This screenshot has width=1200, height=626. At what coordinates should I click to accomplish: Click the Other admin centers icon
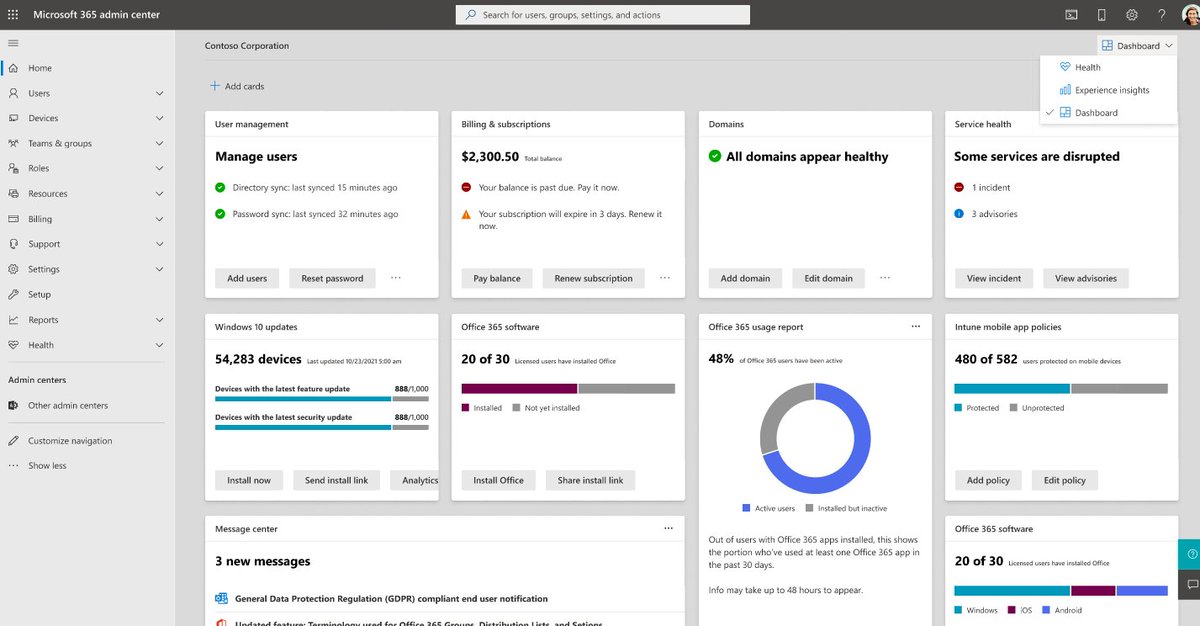click(x=13, y=405)
